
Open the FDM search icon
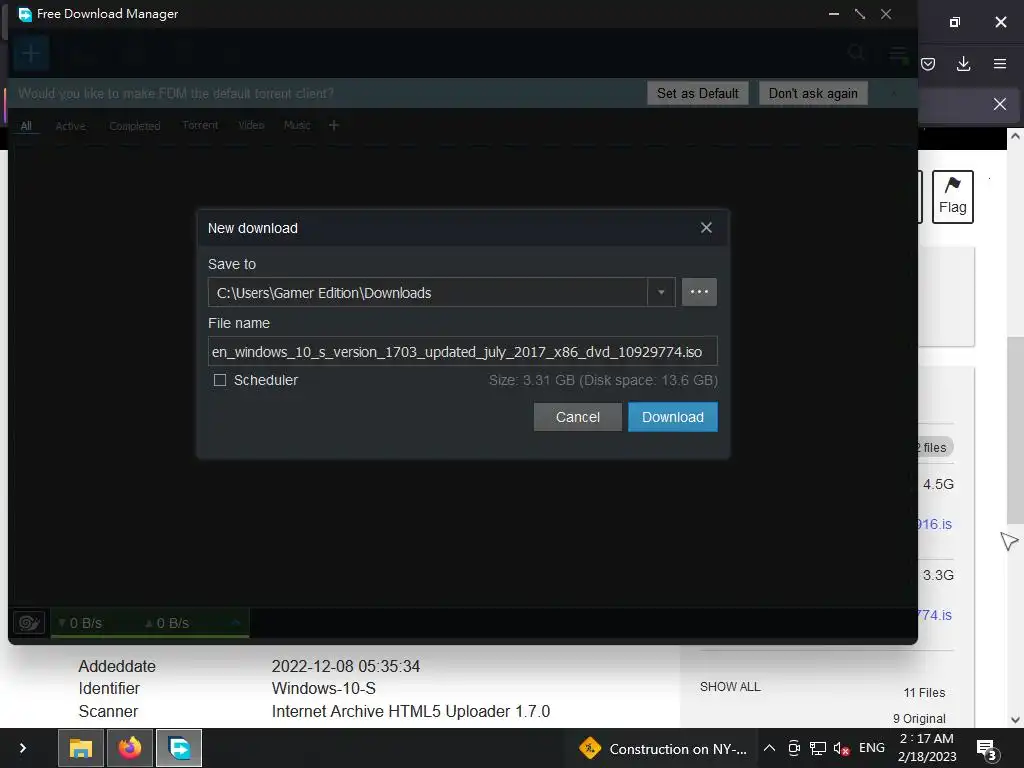856,53
